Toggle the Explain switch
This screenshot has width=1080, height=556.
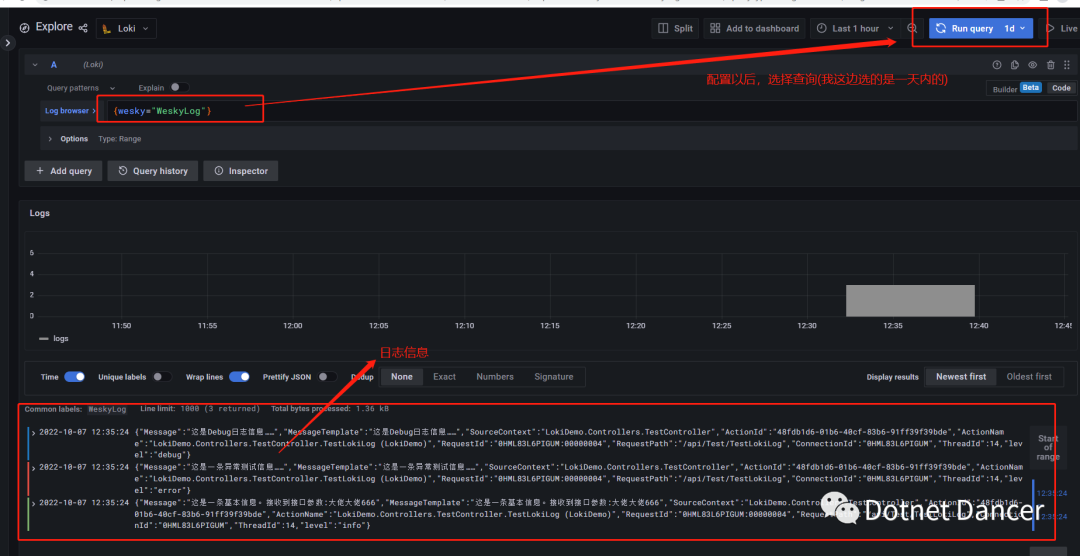pos(180,87)
